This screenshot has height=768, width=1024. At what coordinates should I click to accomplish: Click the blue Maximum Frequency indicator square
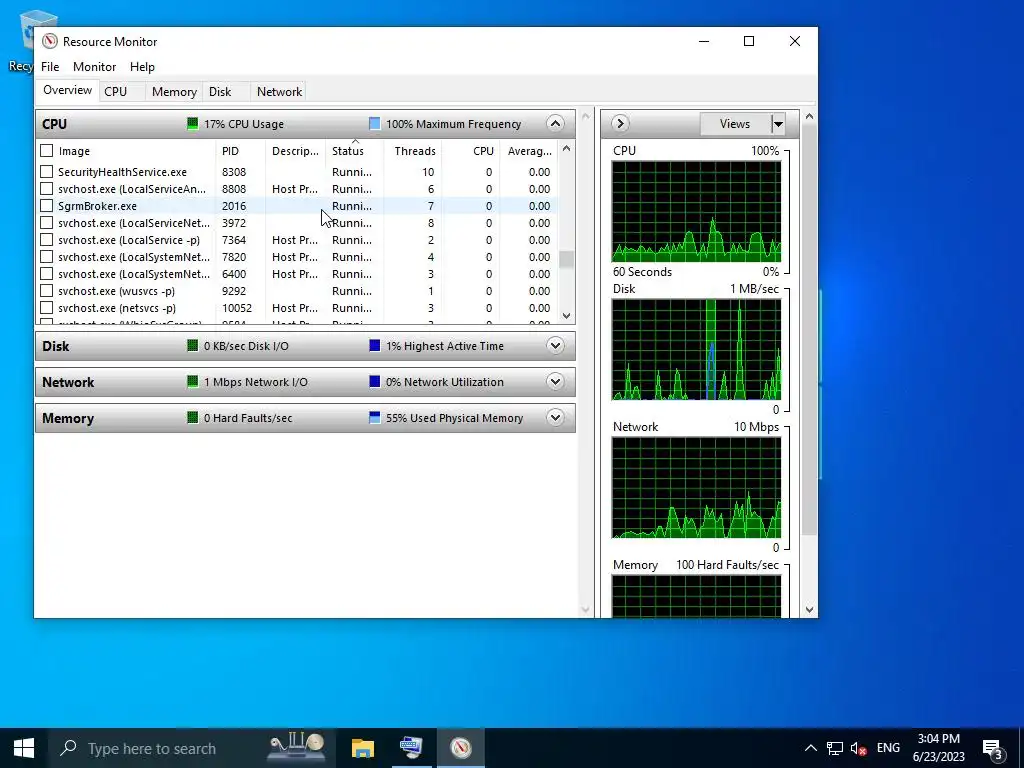374,123
